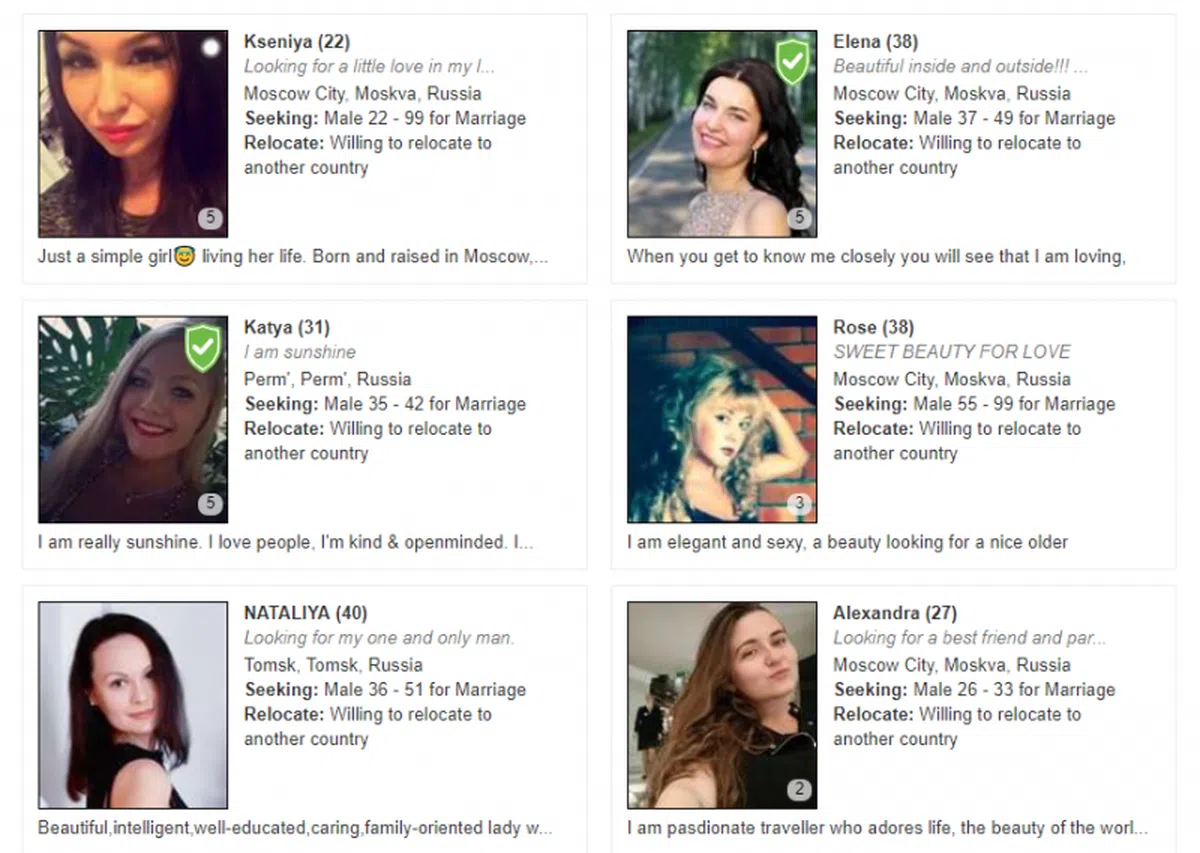1200x853 pixels.
Task: Click the 3-photo count badge on Rose's picture
Action: 798,504
